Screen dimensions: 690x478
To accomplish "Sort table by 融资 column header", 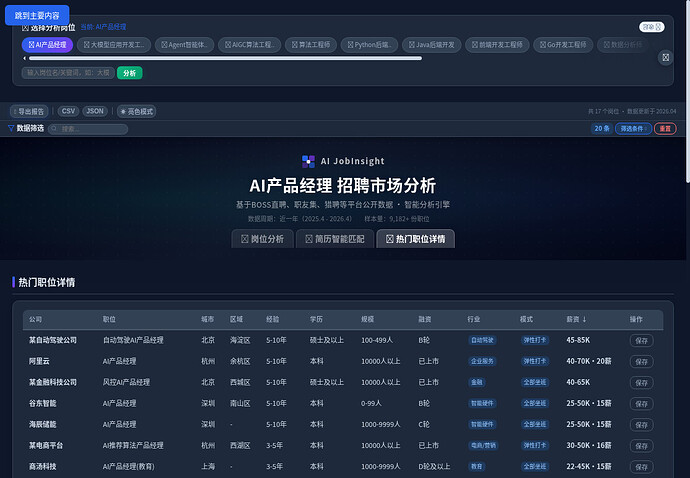I will pyautogui.click(x=425, y=319).
